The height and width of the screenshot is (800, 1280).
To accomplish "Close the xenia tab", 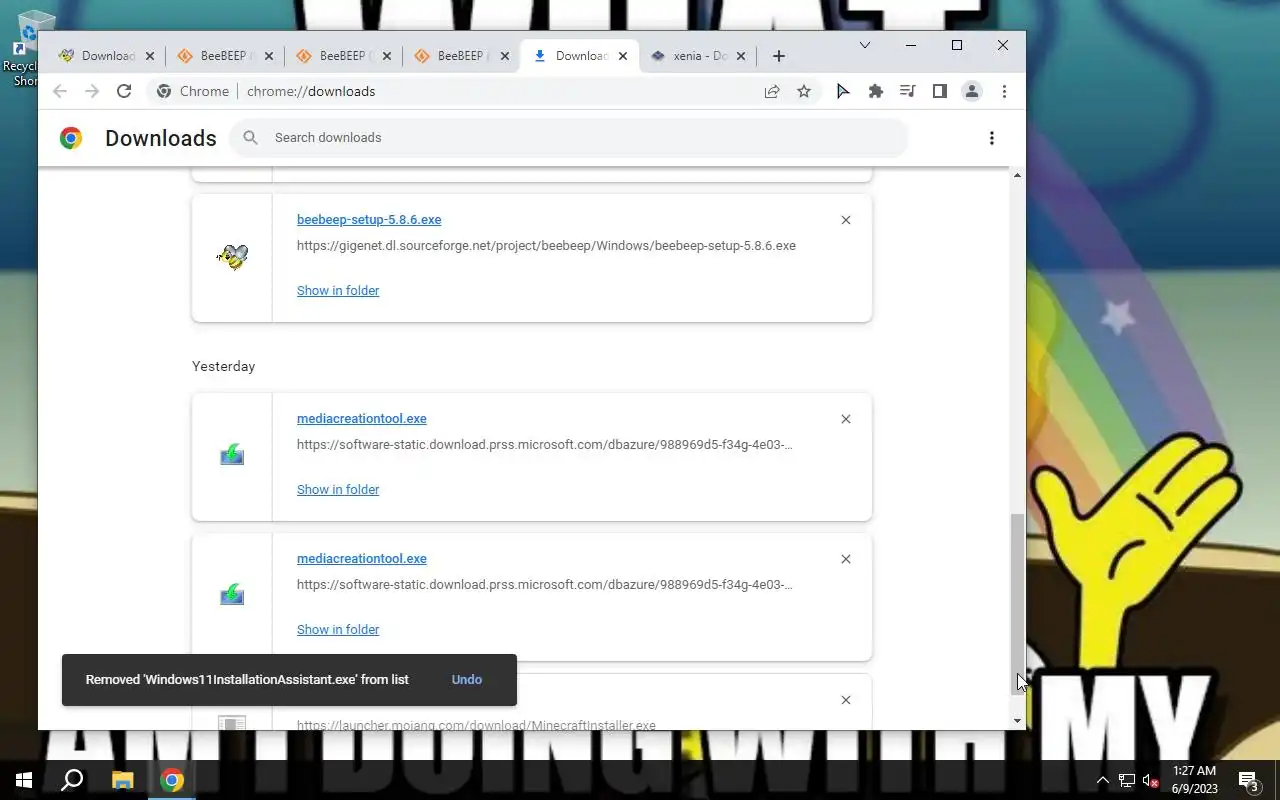I will [741, 56].
